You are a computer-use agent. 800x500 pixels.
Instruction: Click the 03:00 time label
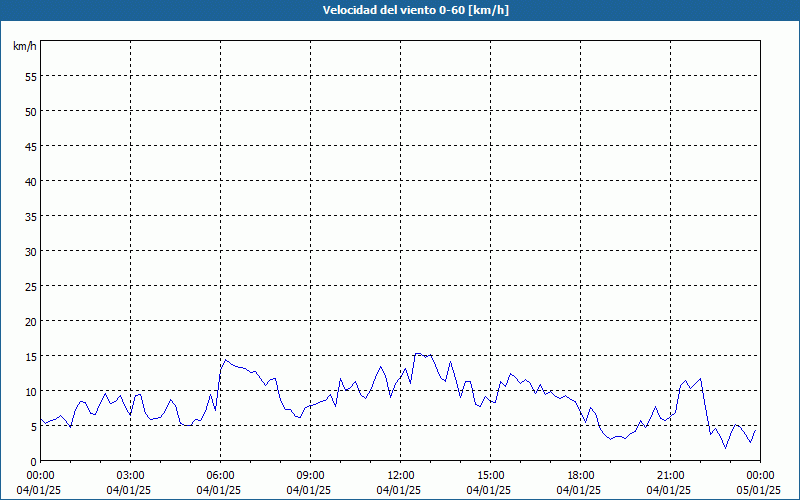[x=131, y=476]
